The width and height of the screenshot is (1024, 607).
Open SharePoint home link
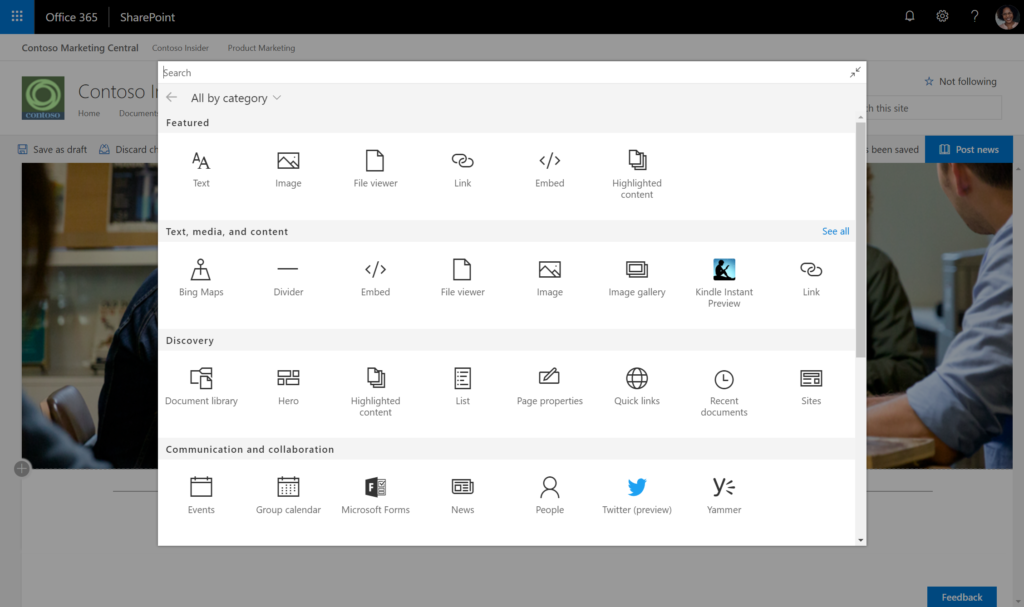click(x=147, y=17)
